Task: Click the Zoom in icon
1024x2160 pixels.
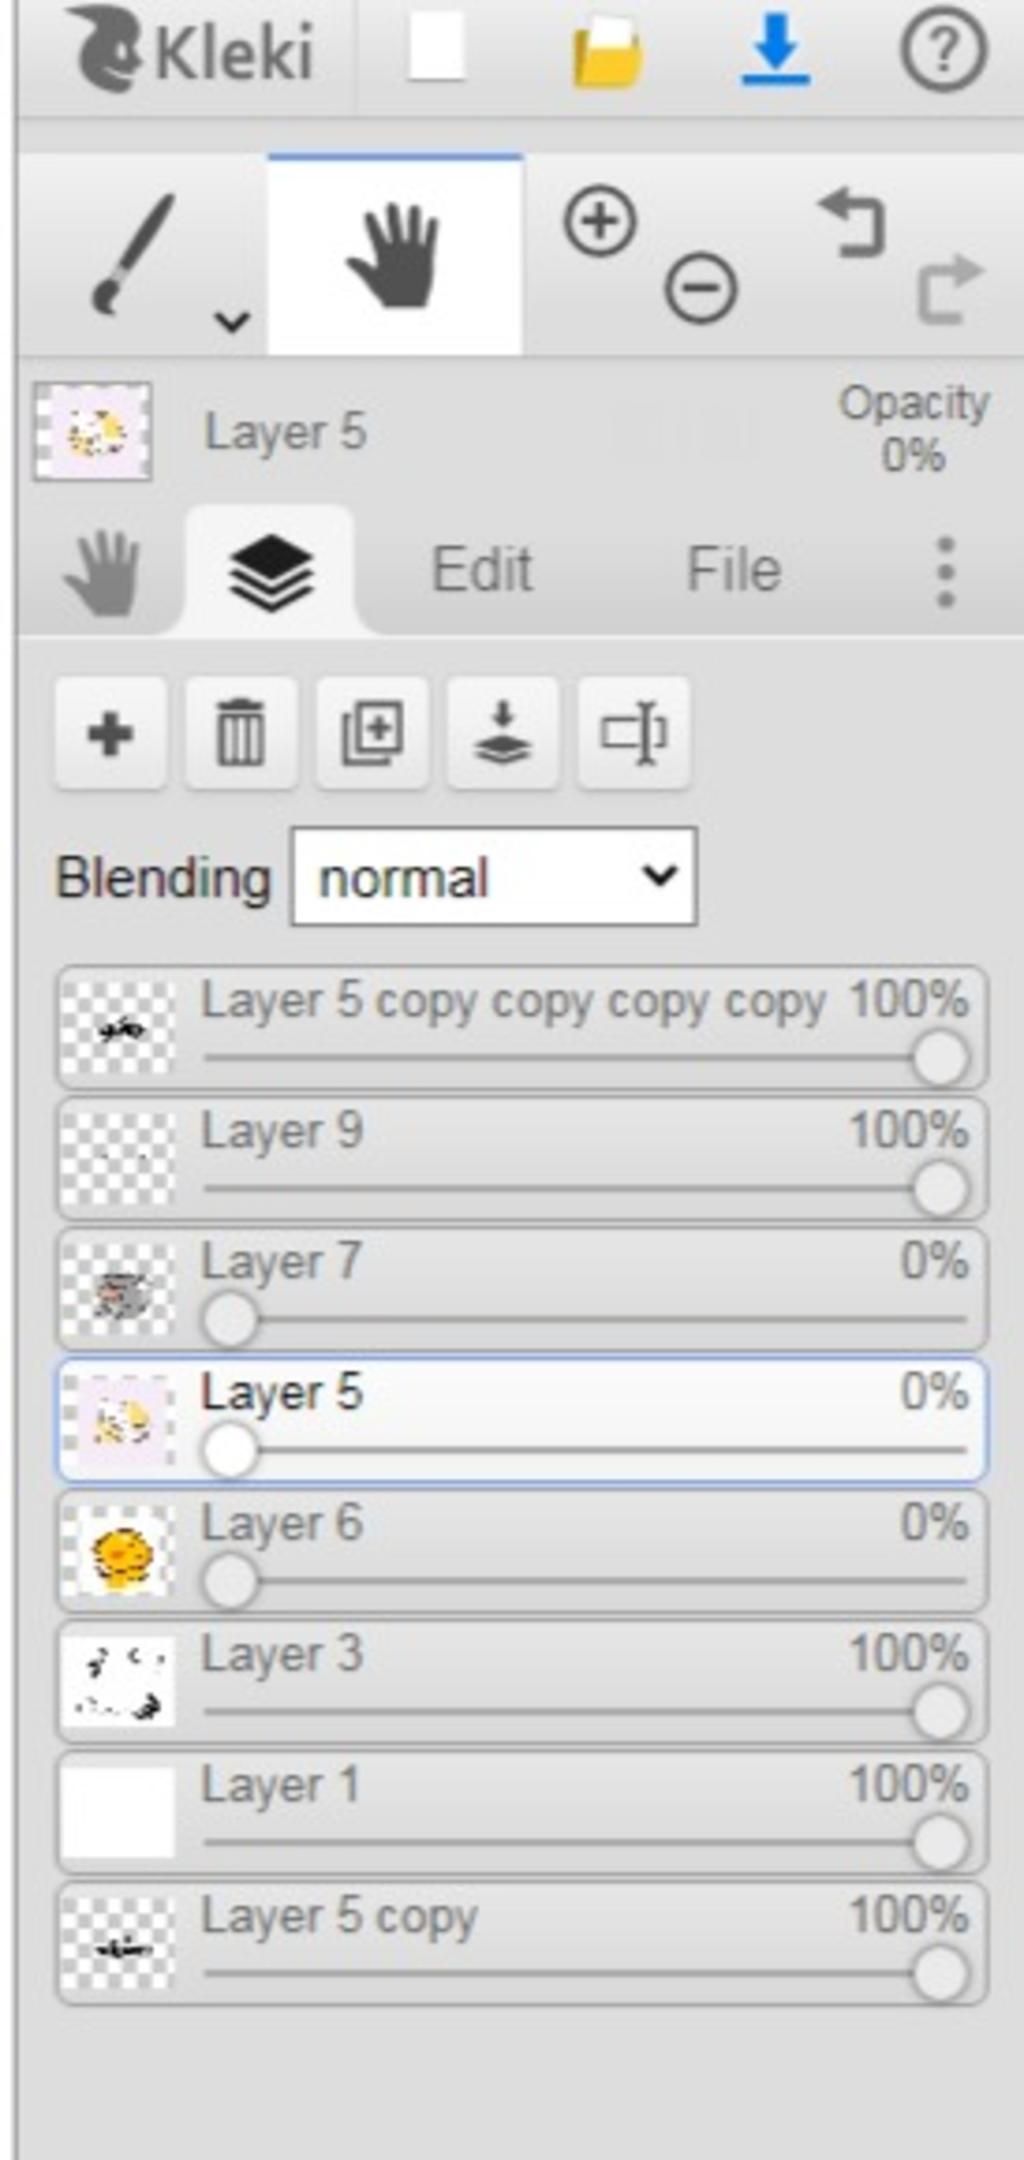Action: tap(600, 221)
